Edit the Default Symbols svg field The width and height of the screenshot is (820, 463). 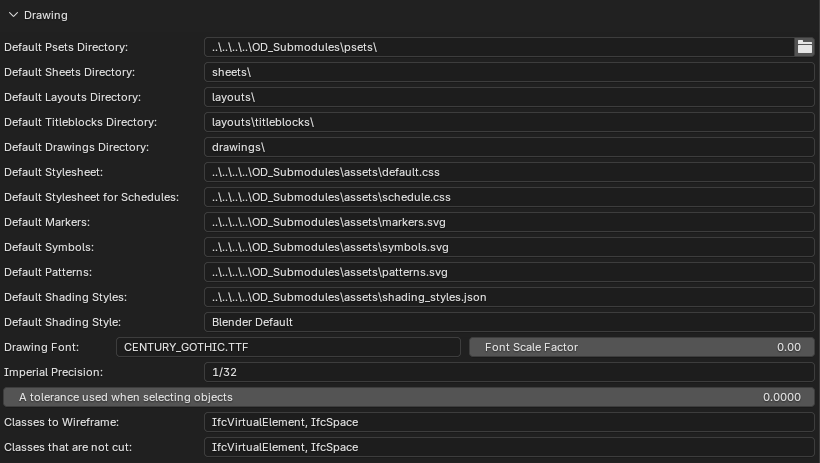(x=509, y=247)
